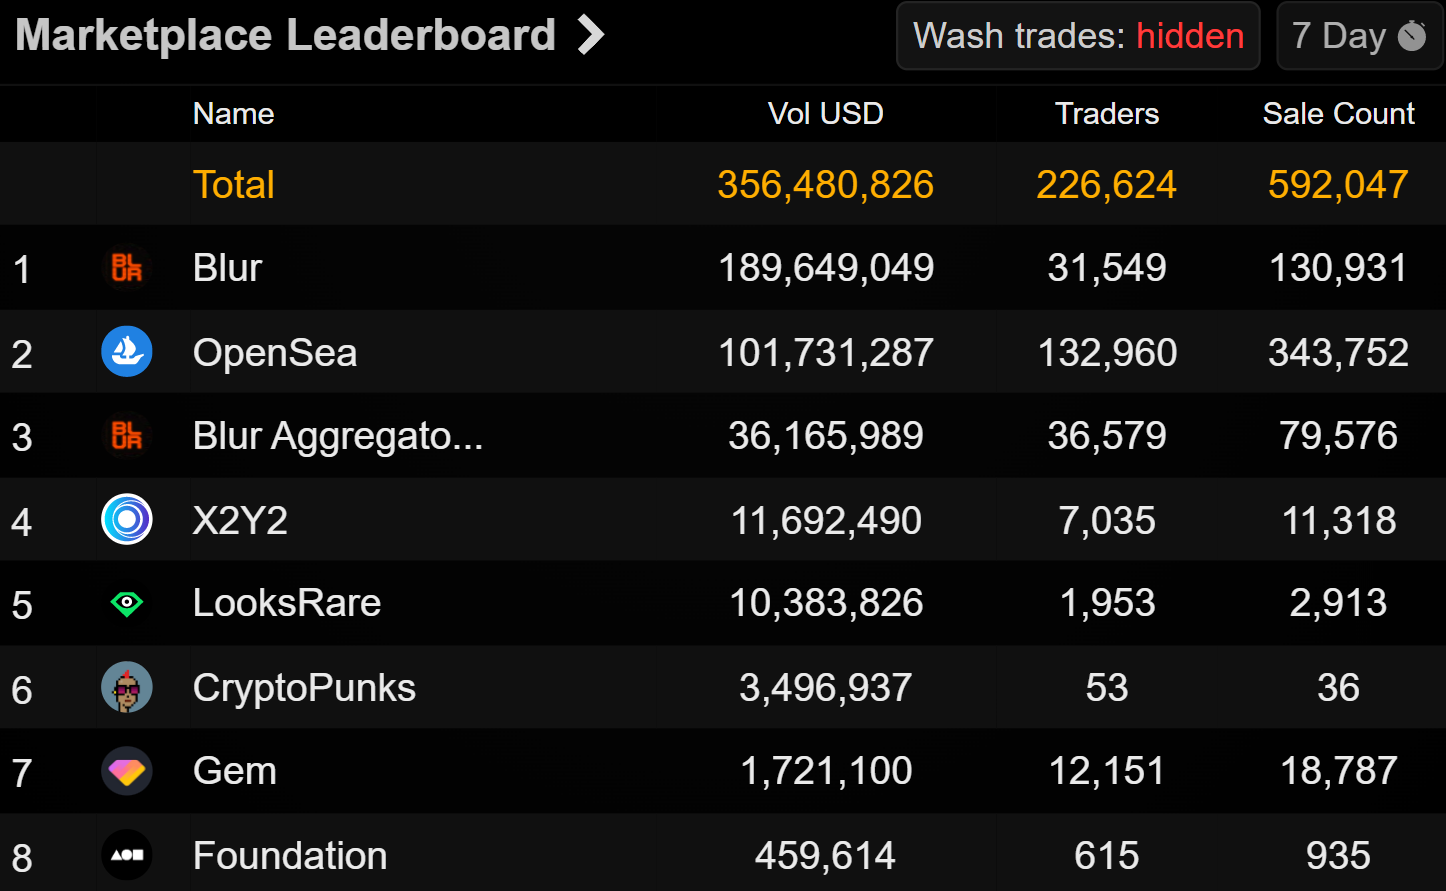1446x891 pixels.
Task: Click the Gem diamond icon
Action: tap(126, 771)
